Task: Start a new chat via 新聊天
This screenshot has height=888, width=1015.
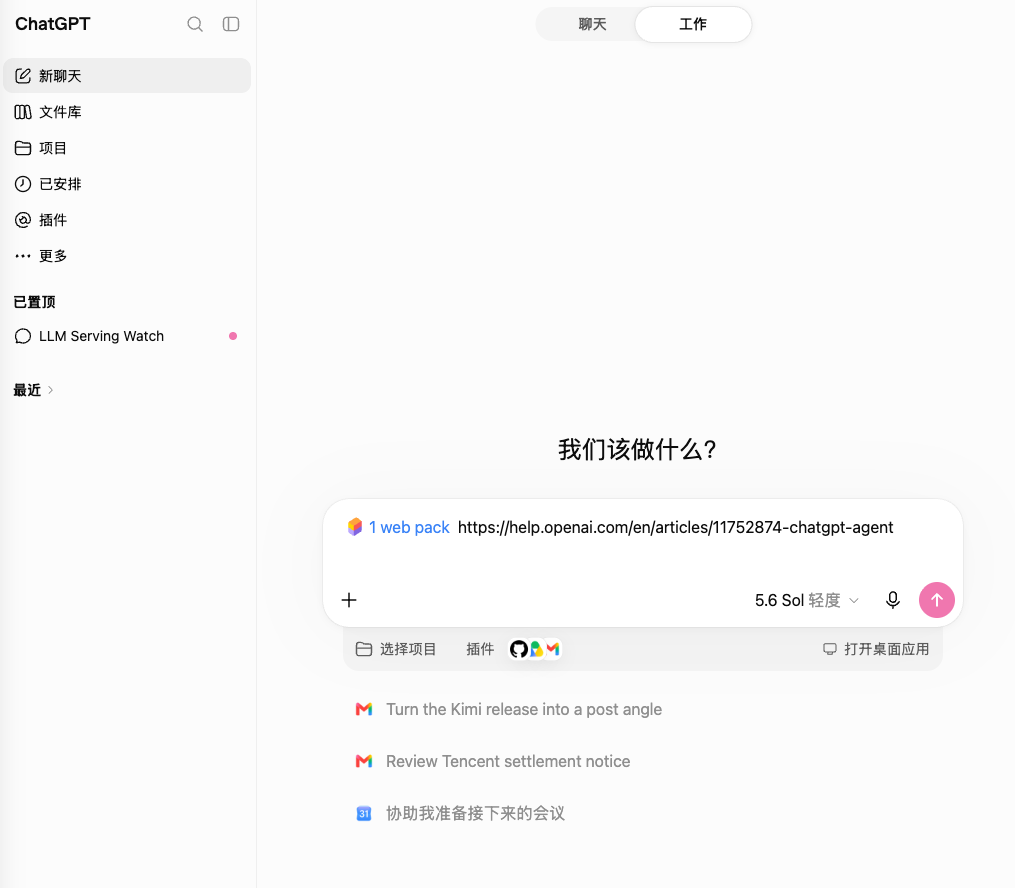Action: pos(127,76)
